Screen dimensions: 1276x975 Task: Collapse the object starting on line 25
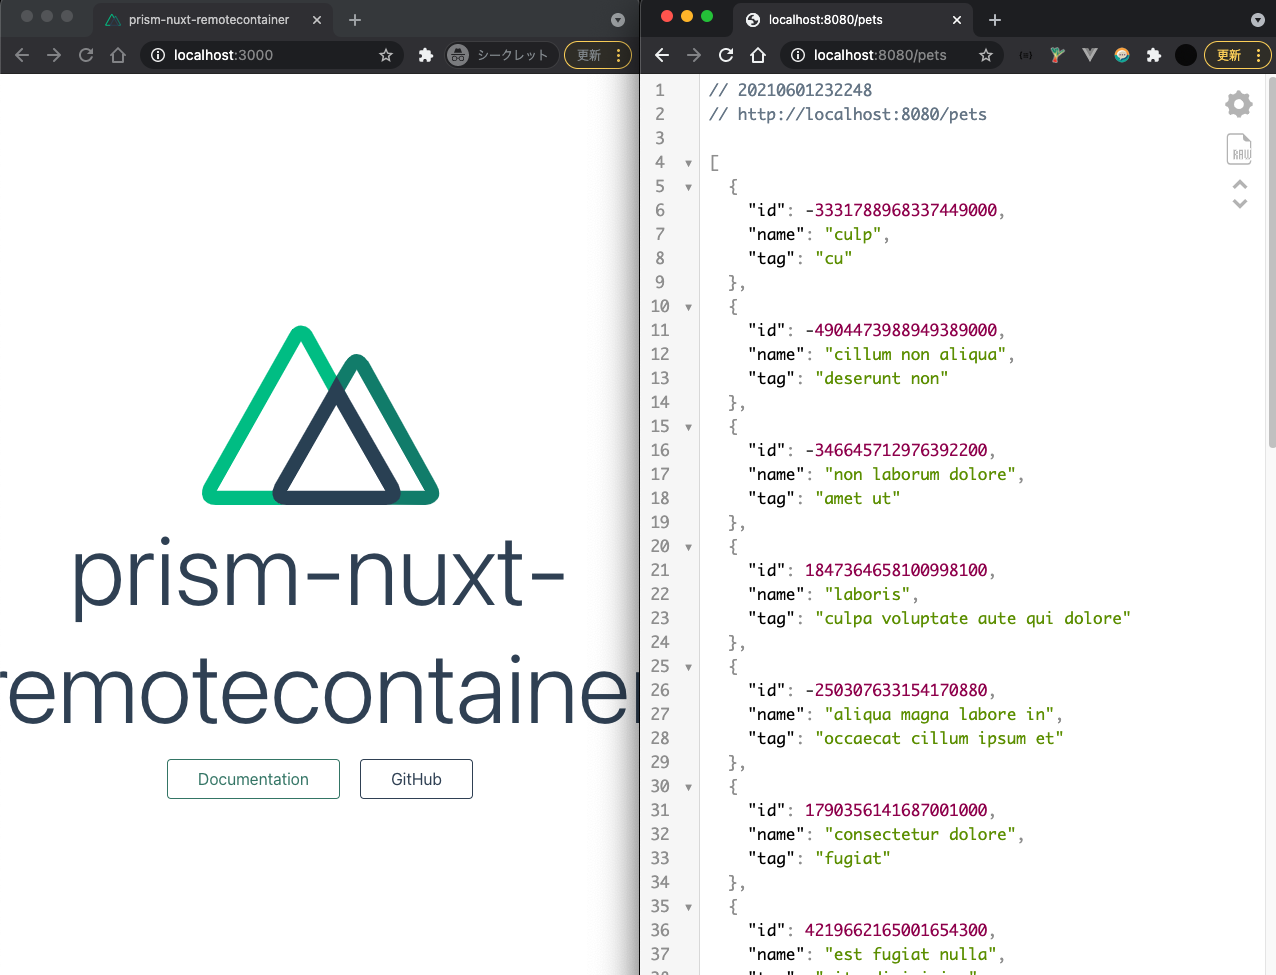pos(688,667)
